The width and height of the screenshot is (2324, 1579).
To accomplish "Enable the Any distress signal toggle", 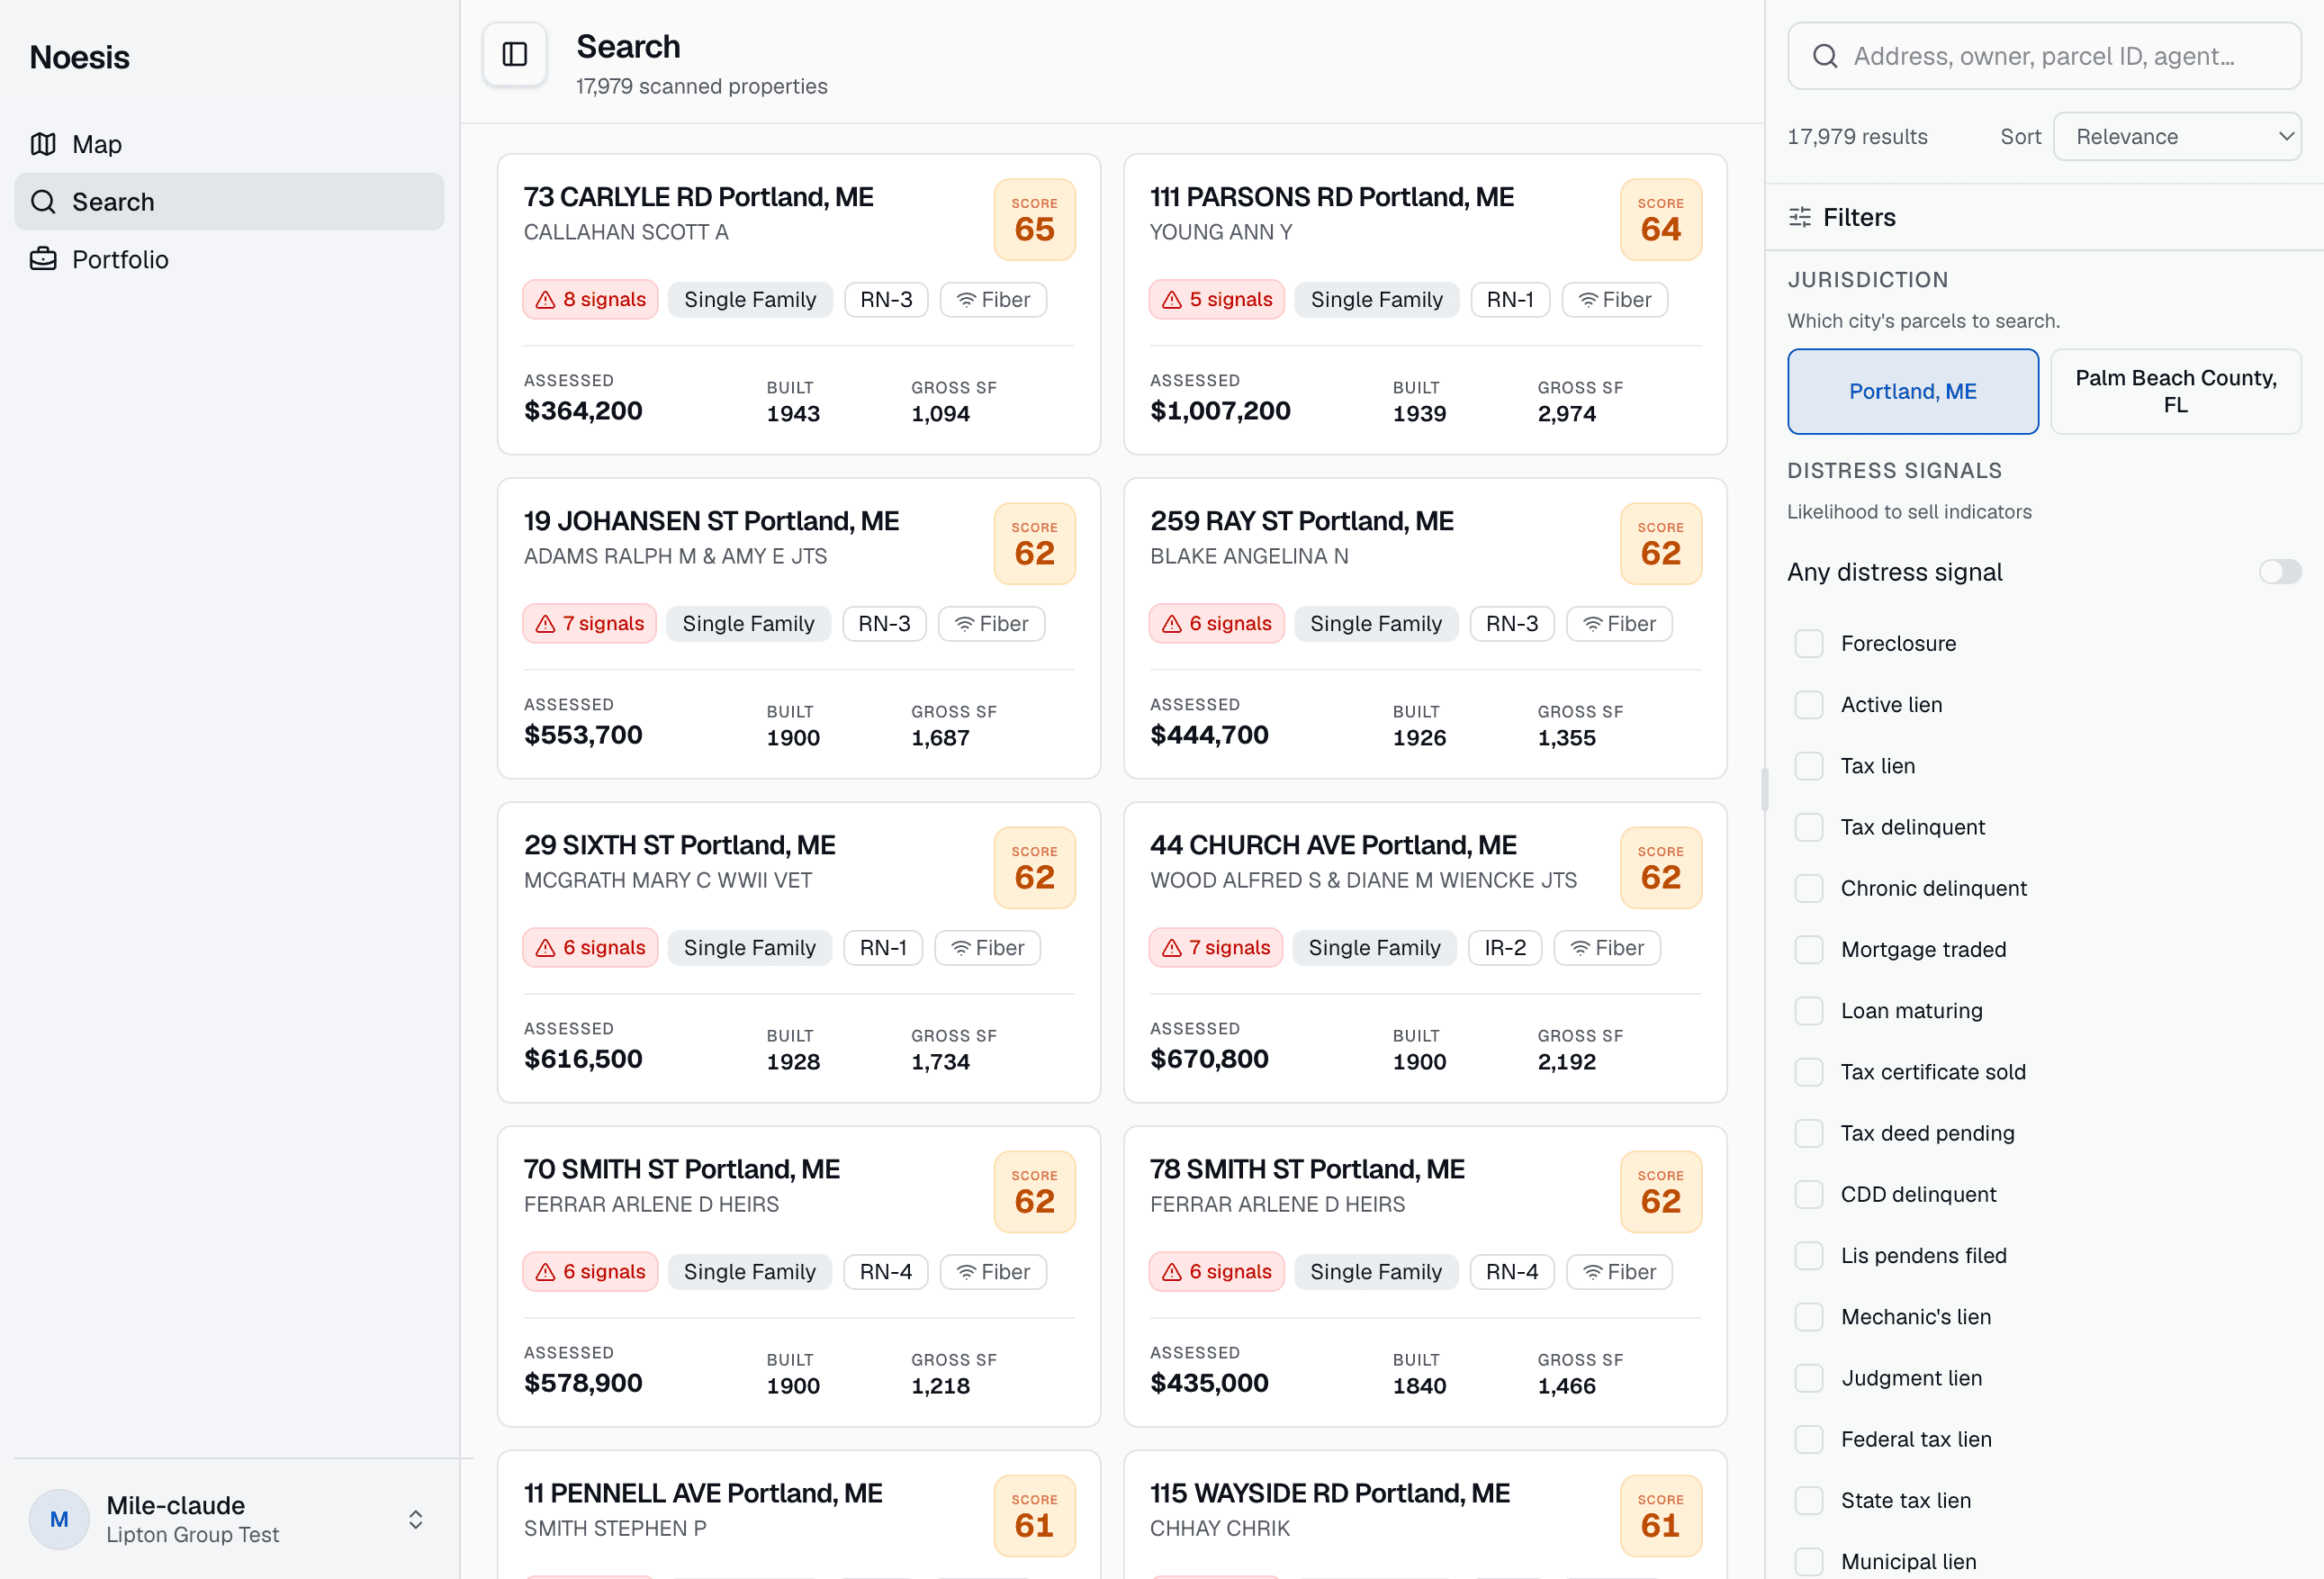I will (2279, 571).
